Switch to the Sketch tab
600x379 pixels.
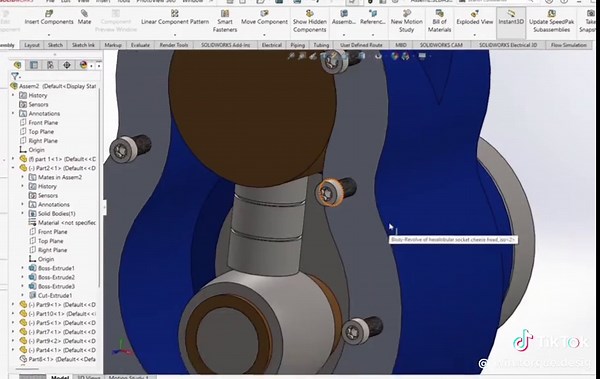point(55,45)
